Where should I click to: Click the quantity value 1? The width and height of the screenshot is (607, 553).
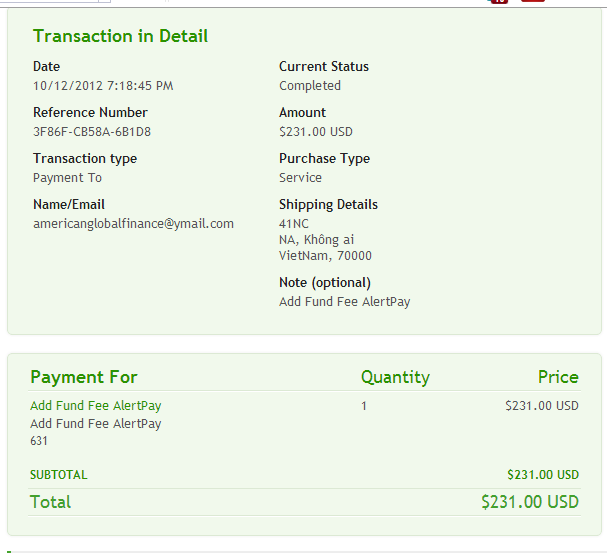(x=364, y=406)
